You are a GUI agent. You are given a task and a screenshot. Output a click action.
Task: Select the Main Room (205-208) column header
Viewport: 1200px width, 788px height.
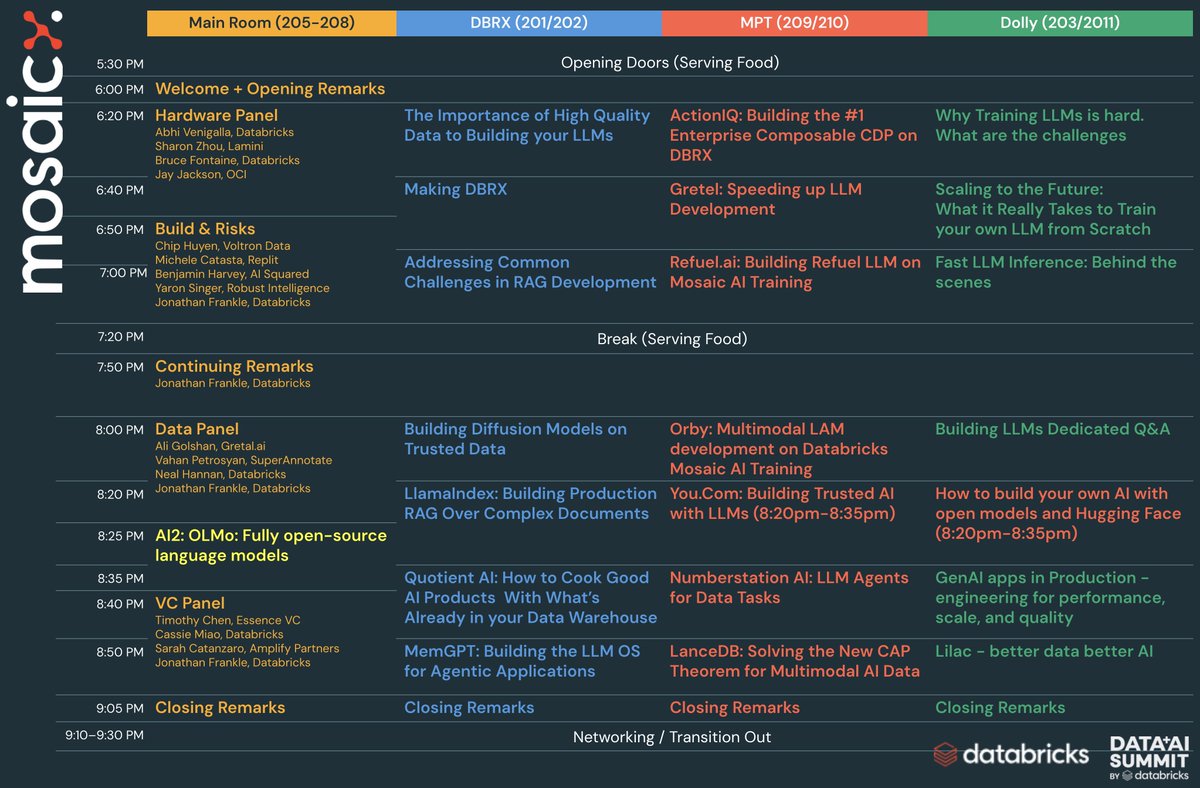[271, 23]
